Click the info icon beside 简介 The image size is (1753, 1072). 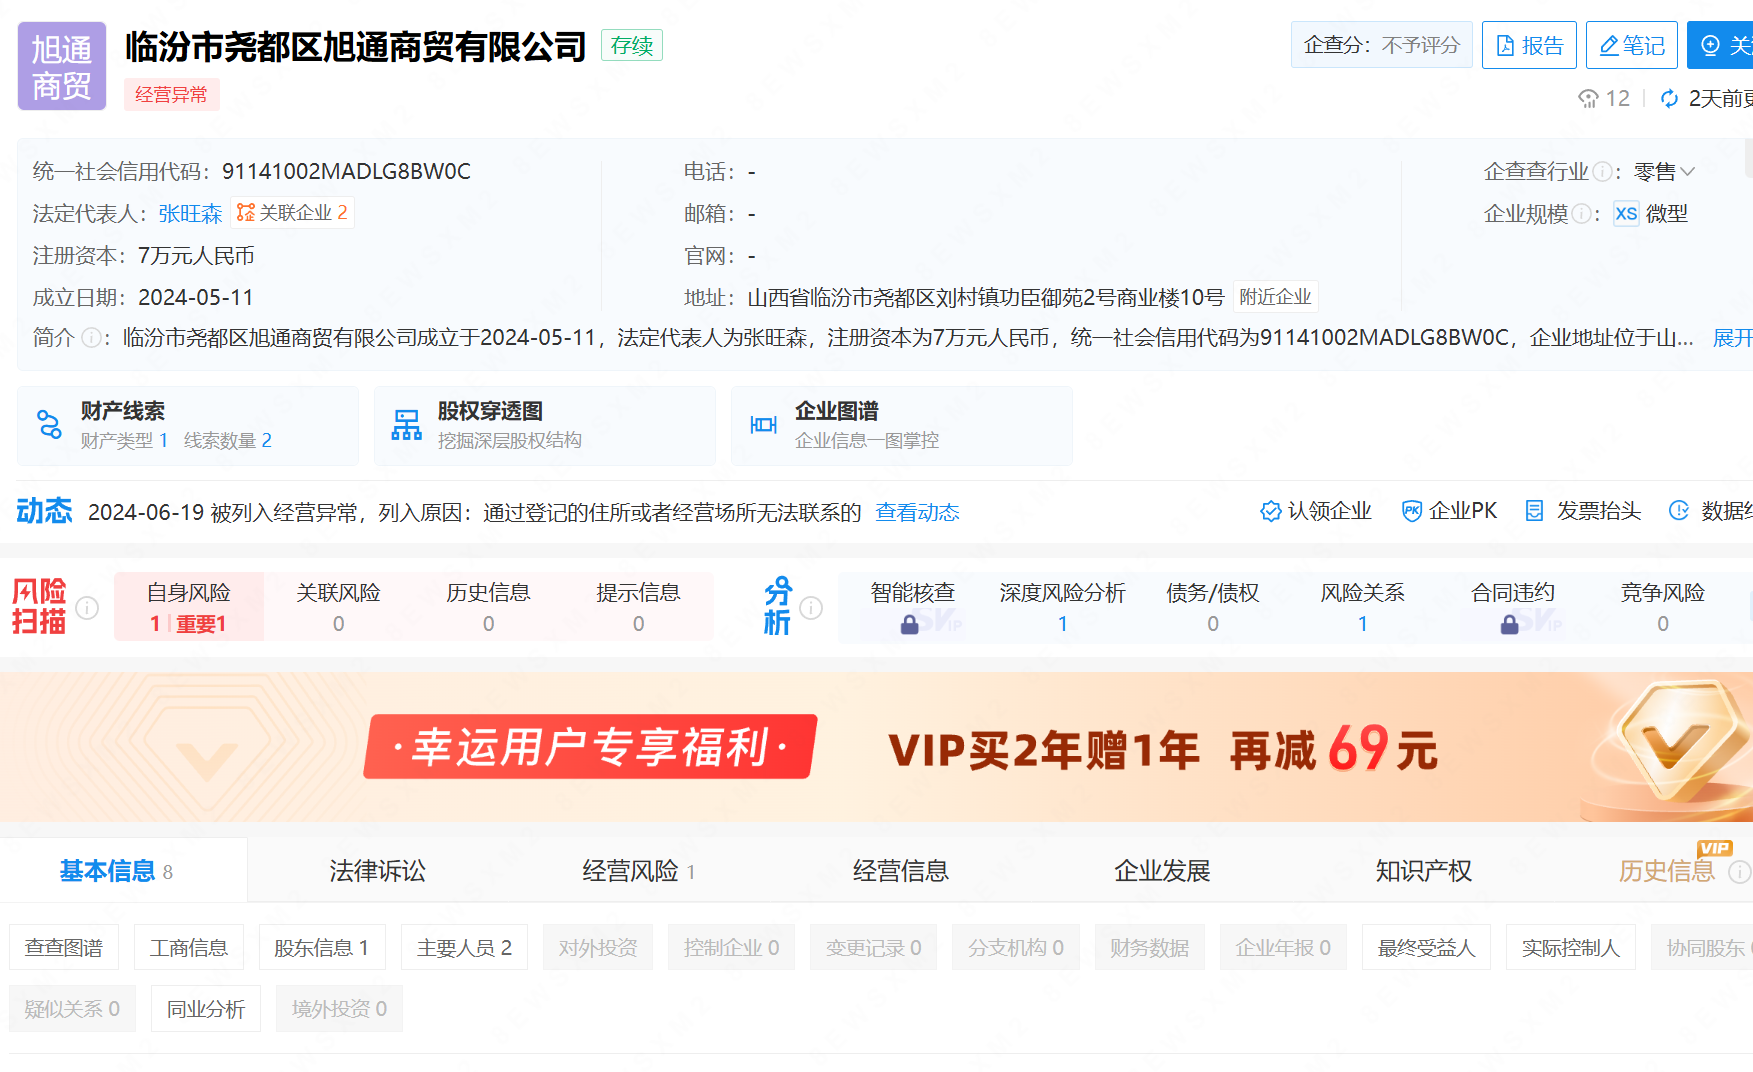point(91,338)
